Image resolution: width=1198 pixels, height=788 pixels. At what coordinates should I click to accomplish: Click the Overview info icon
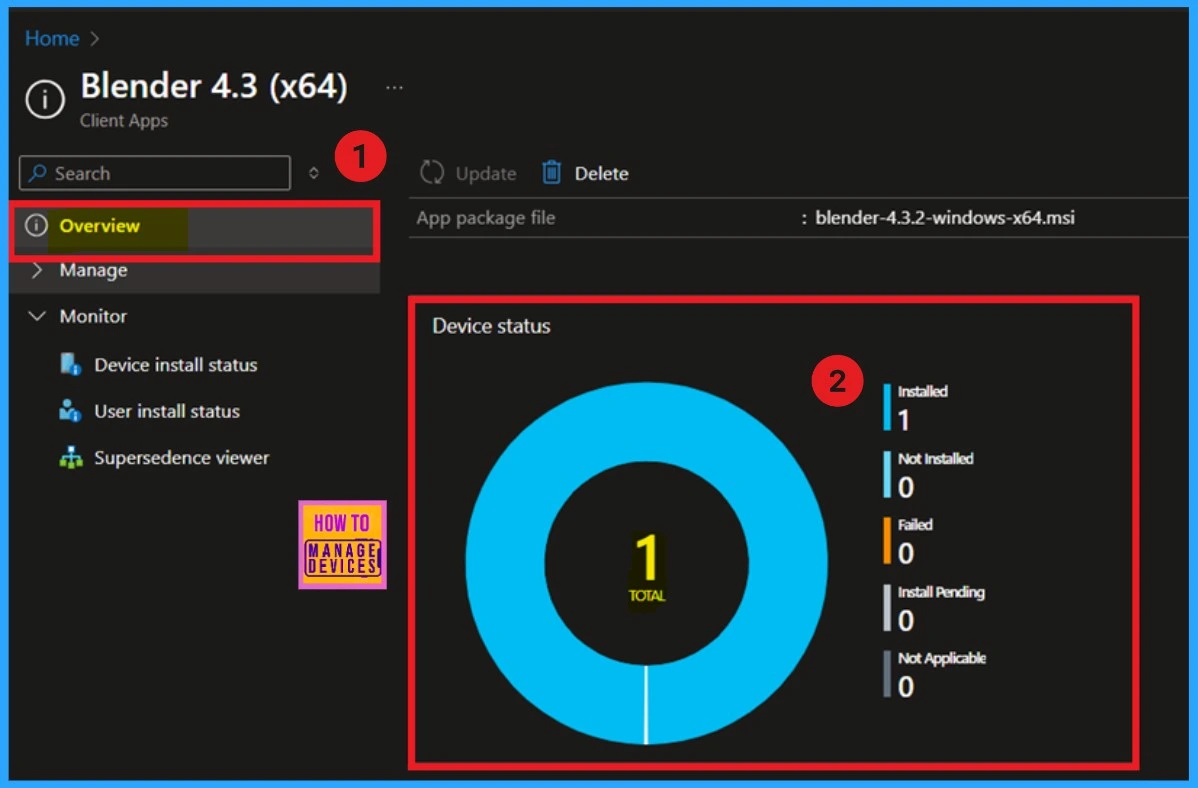click(36, 225)
